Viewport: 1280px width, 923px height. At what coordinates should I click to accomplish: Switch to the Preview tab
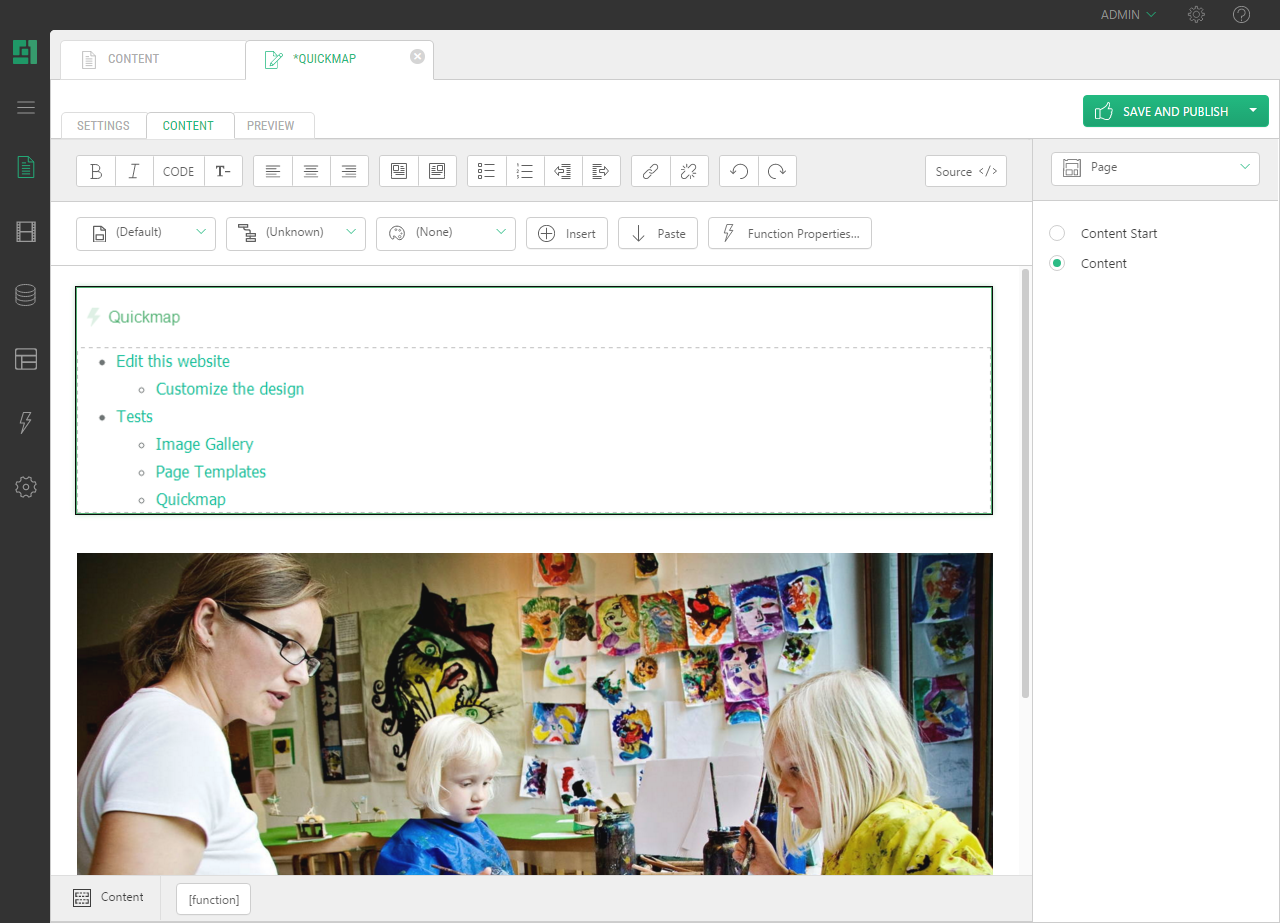(271, 126)
